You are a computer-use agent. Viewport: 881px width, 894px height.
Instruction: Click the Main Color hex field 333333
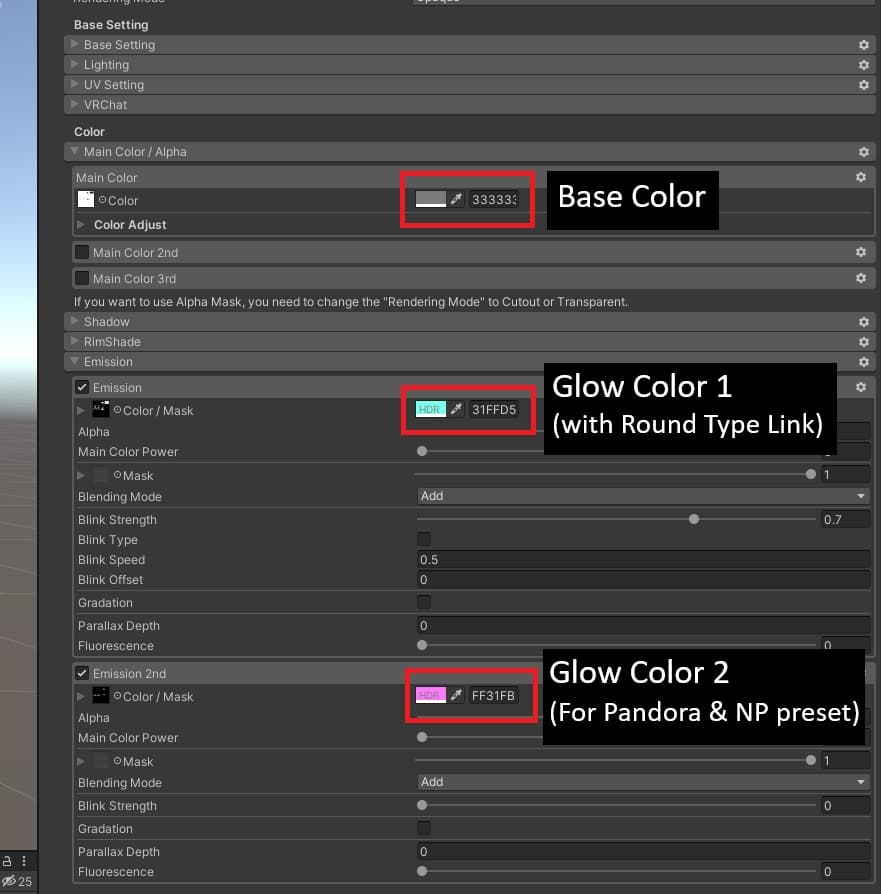point(494,200)
